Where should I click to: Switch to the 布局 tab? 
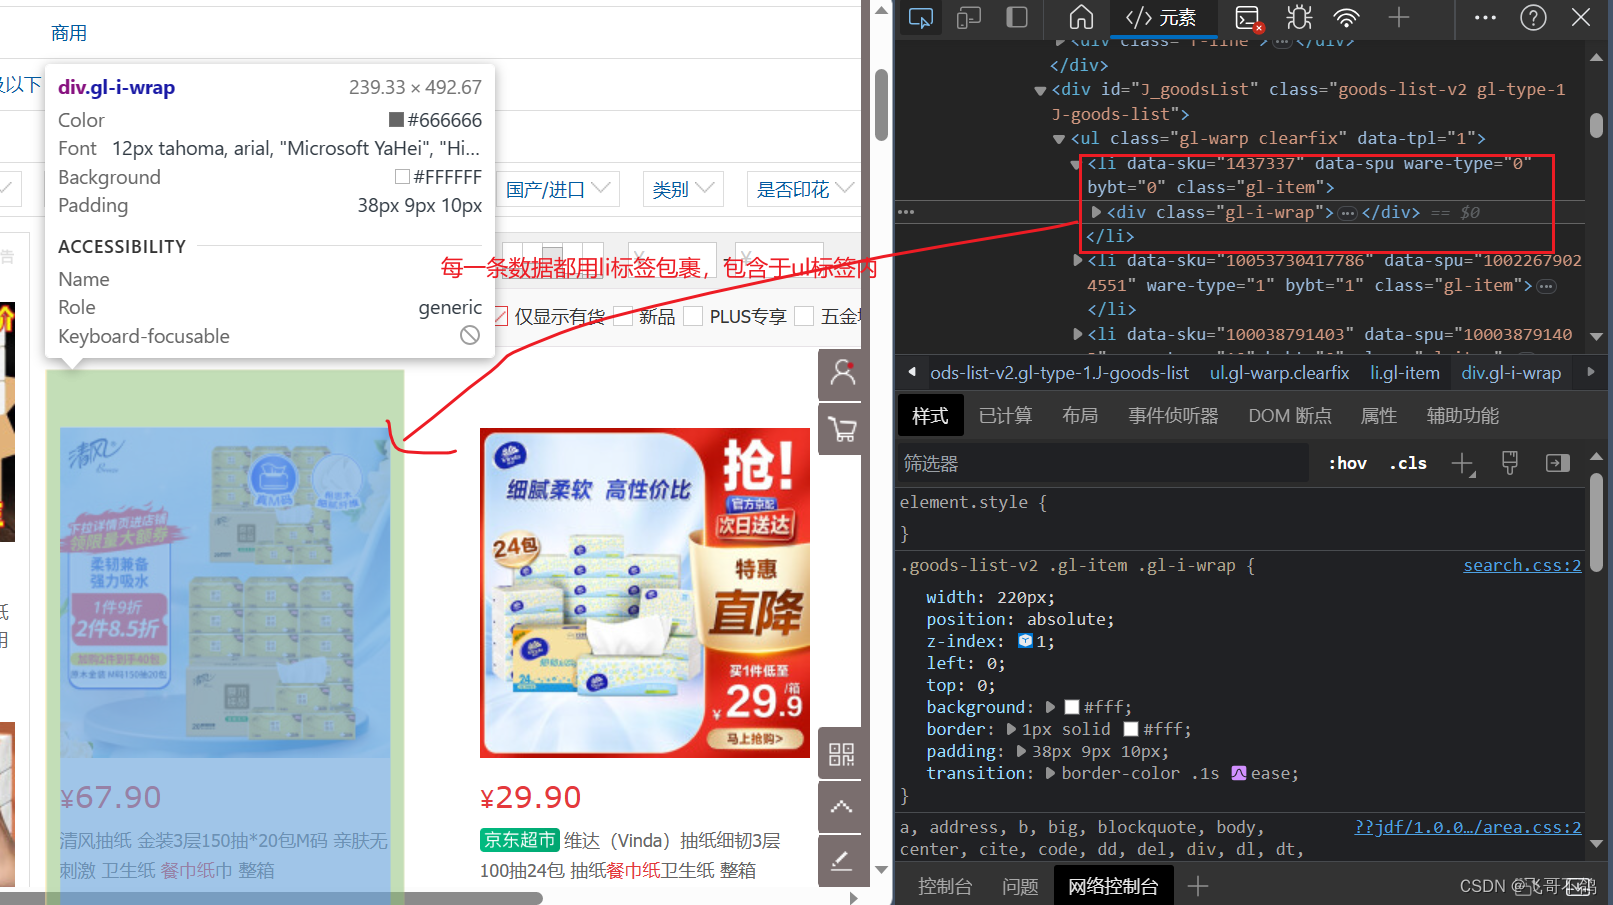(1080, 415)
